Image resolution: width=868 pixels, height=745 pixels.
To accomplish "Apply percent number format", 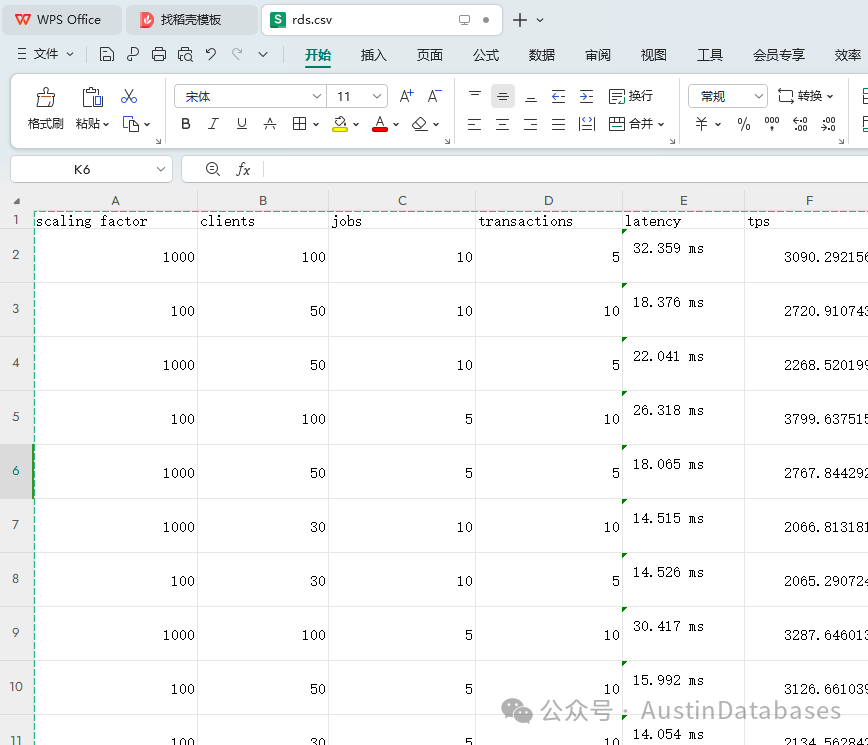I will click(744, 124).
